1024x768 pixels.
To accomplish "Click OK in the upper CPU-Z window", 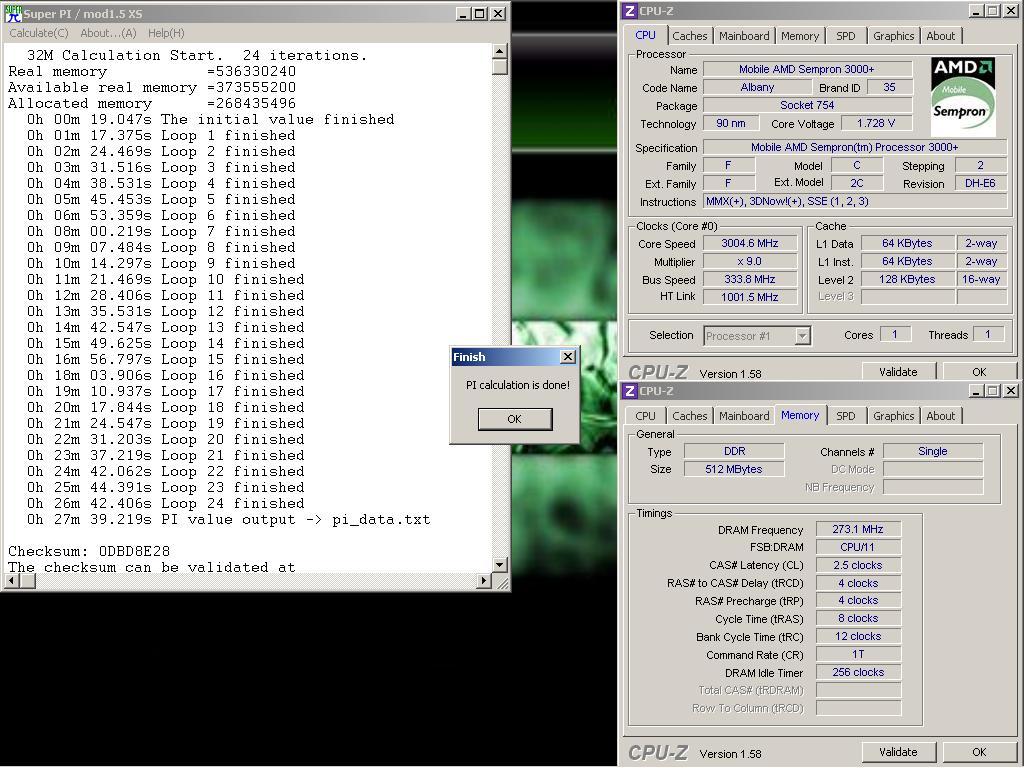I will coord(979,372).
